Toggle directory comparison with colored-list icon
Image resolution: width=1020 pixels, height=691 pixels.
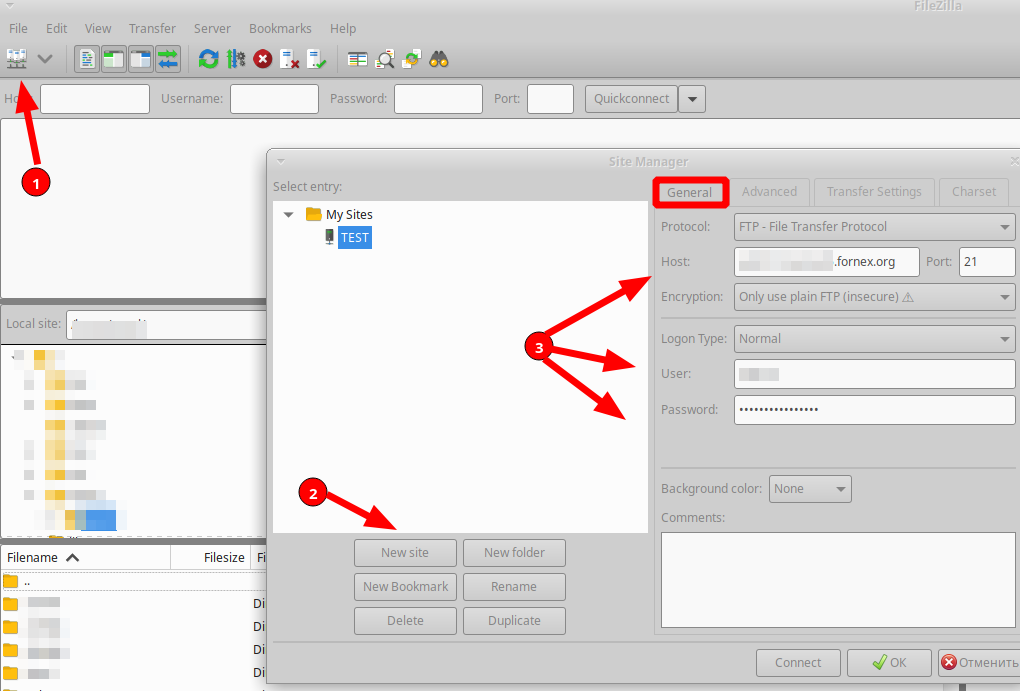pyautogui.click(x=357, y=59)
